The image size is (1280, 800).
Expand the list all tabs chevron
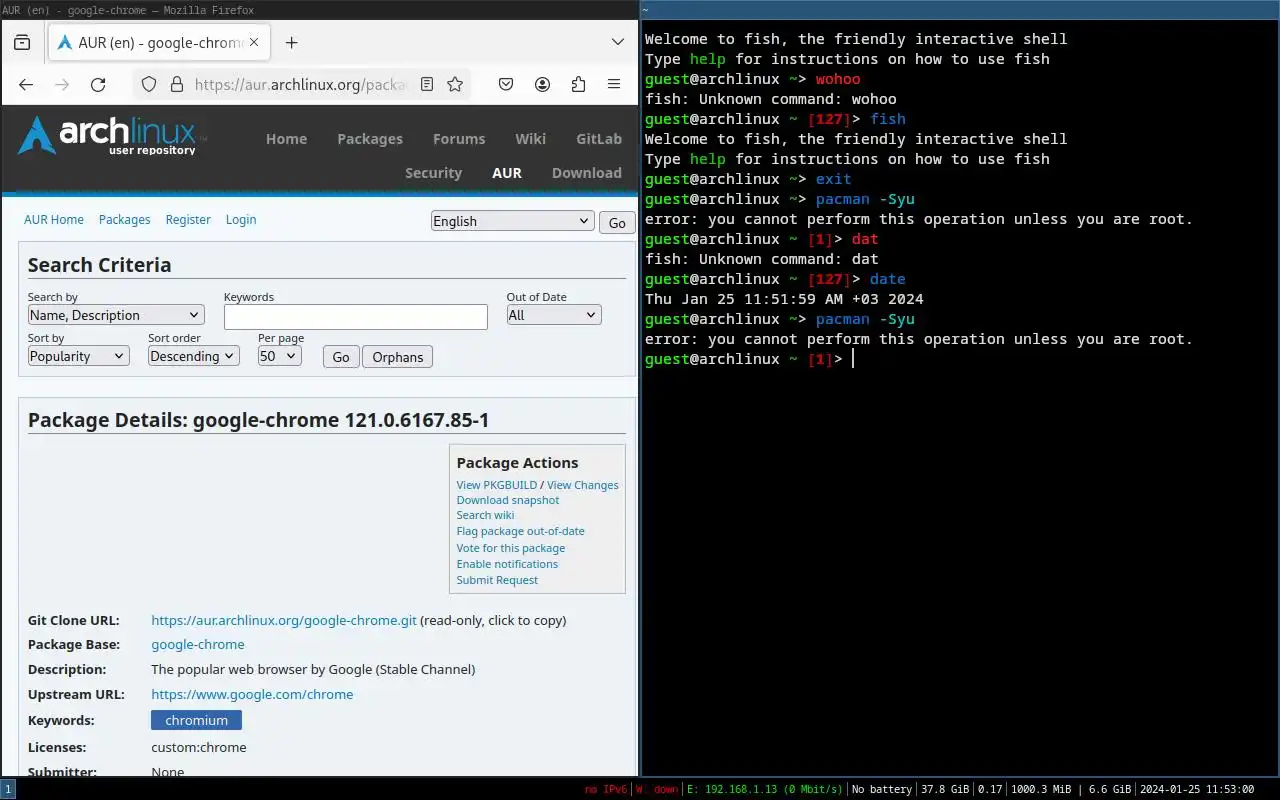(x=618, y=43)
